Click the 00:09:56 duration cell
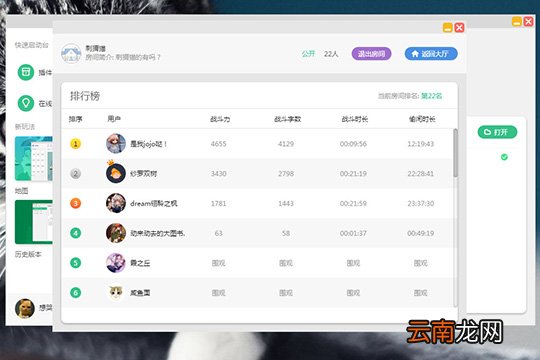This screenshot has height=360, width=540. [x=353, y=144]
